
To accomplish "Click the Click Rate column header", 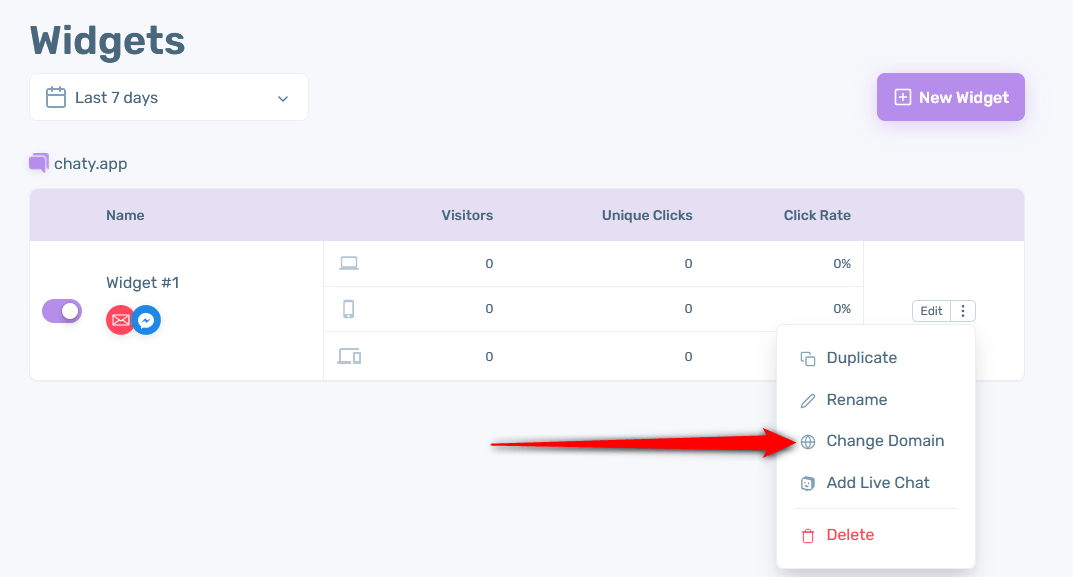I will 817,215.
